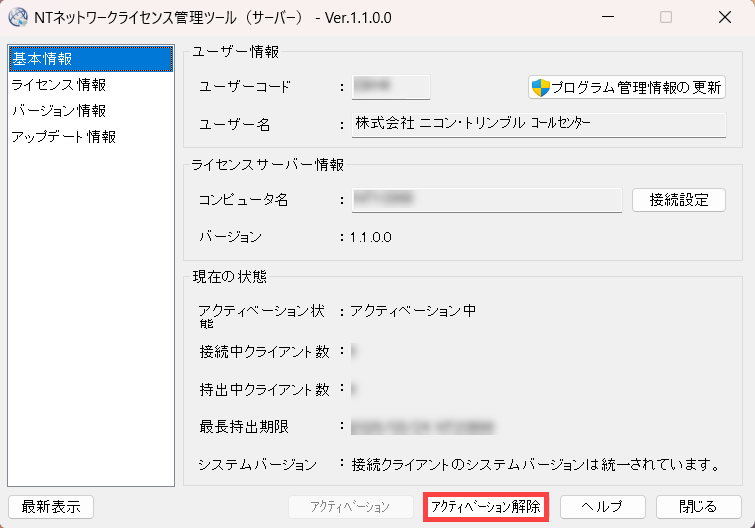Click the disabled maximize window icon

click(x=666, y=17)
